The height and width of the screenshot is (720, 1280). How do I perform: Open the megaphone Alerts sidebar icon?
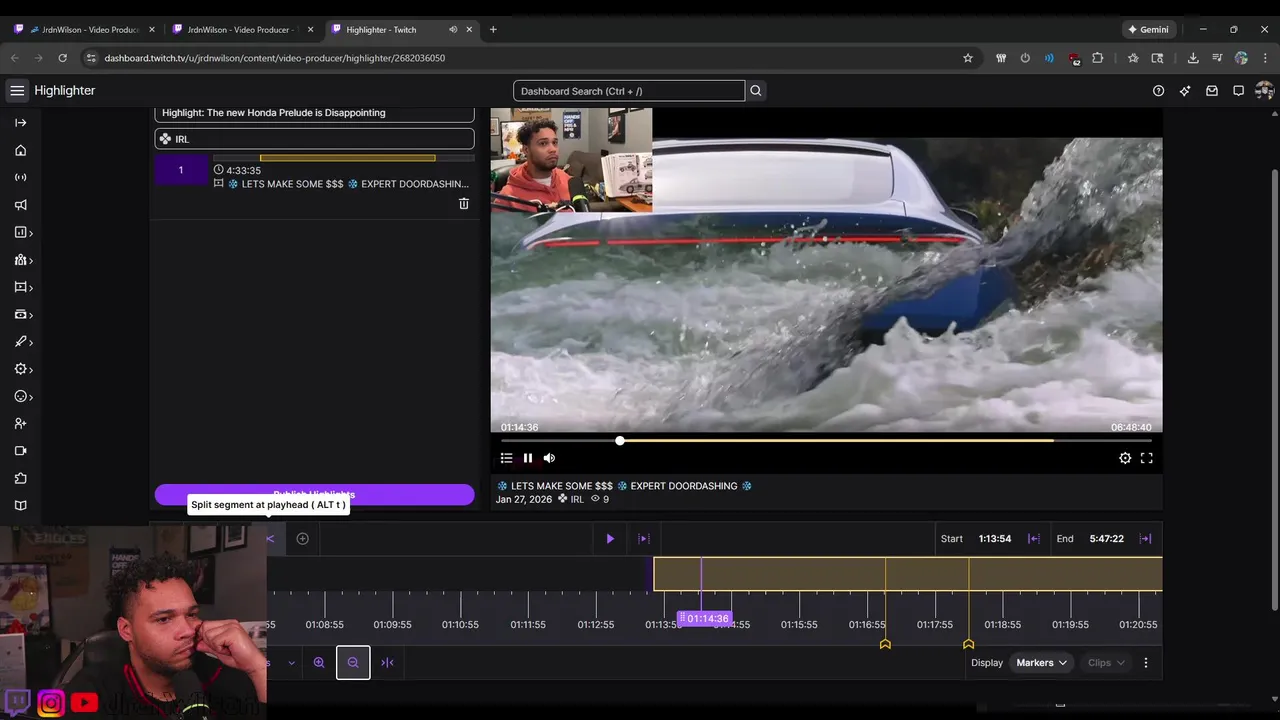pos(20,205)
